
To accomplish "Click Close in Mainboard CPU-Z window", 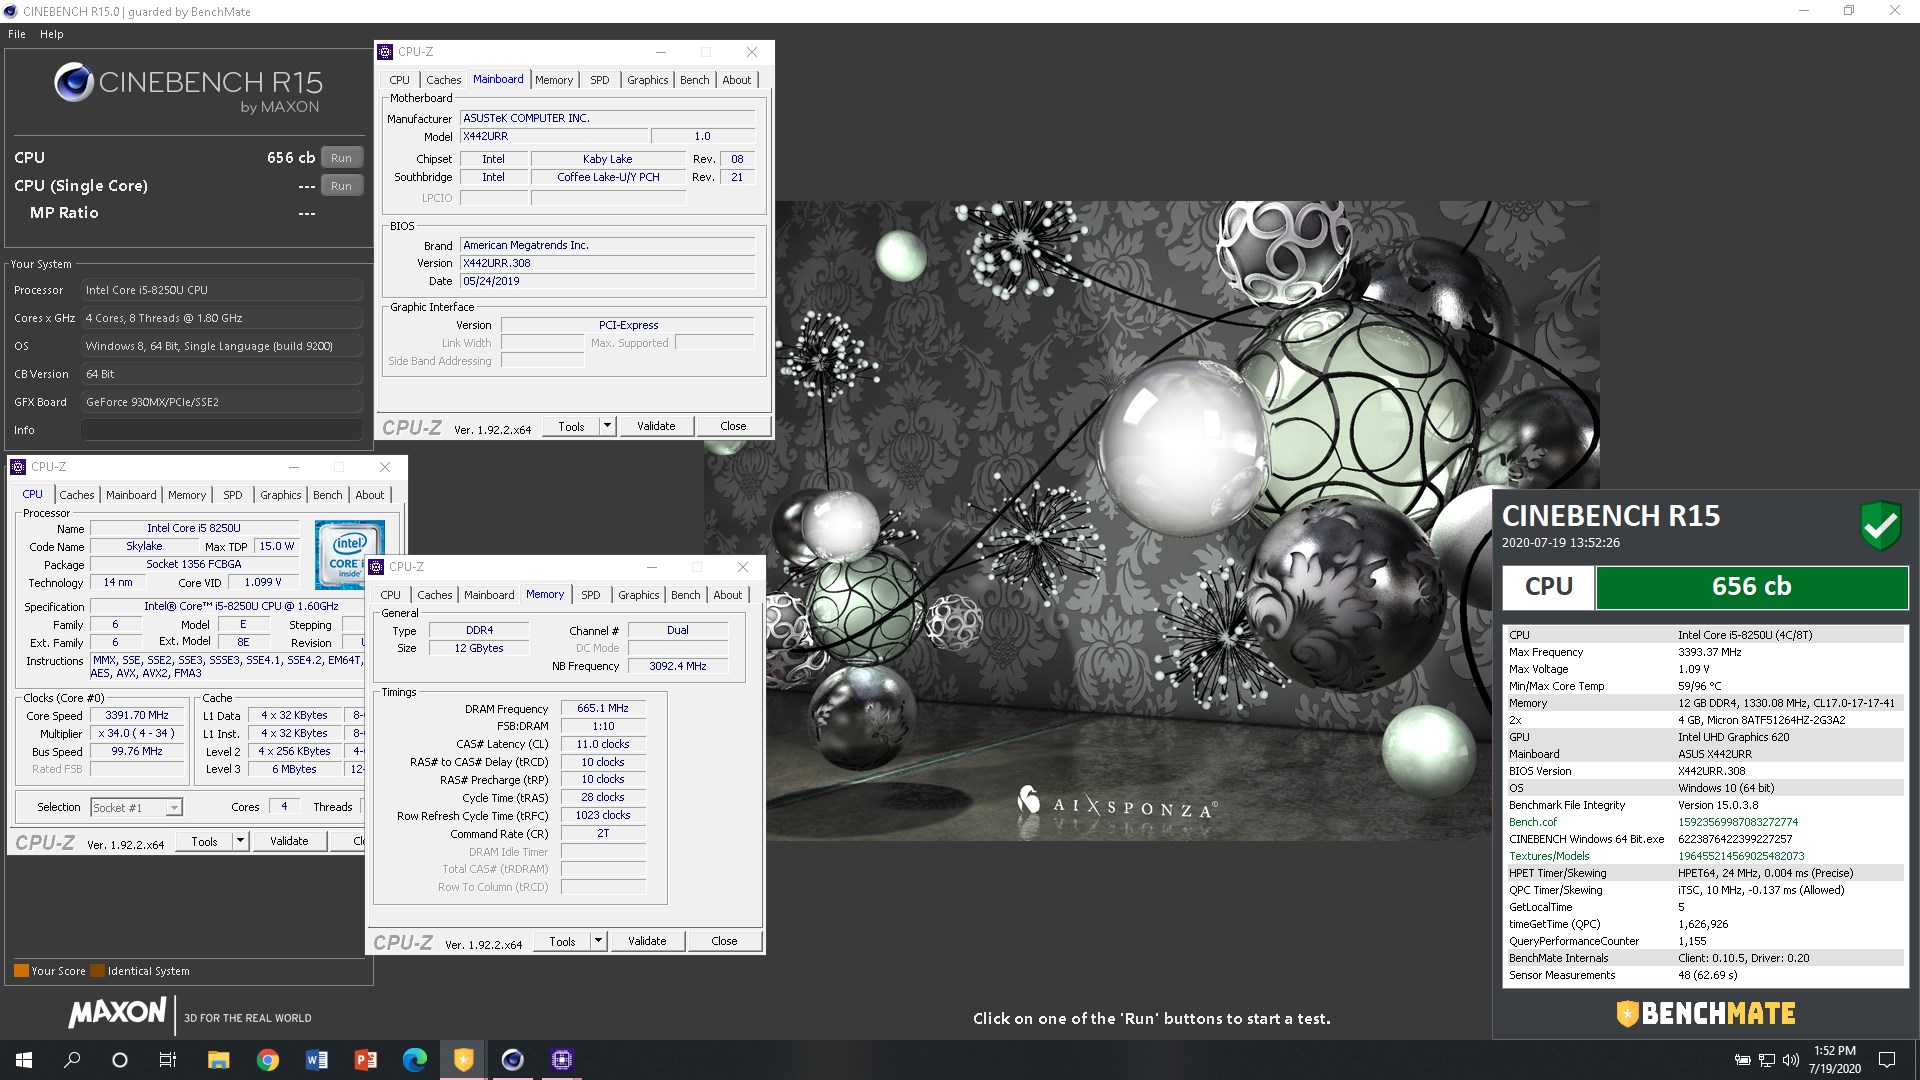I will point(733,426).
